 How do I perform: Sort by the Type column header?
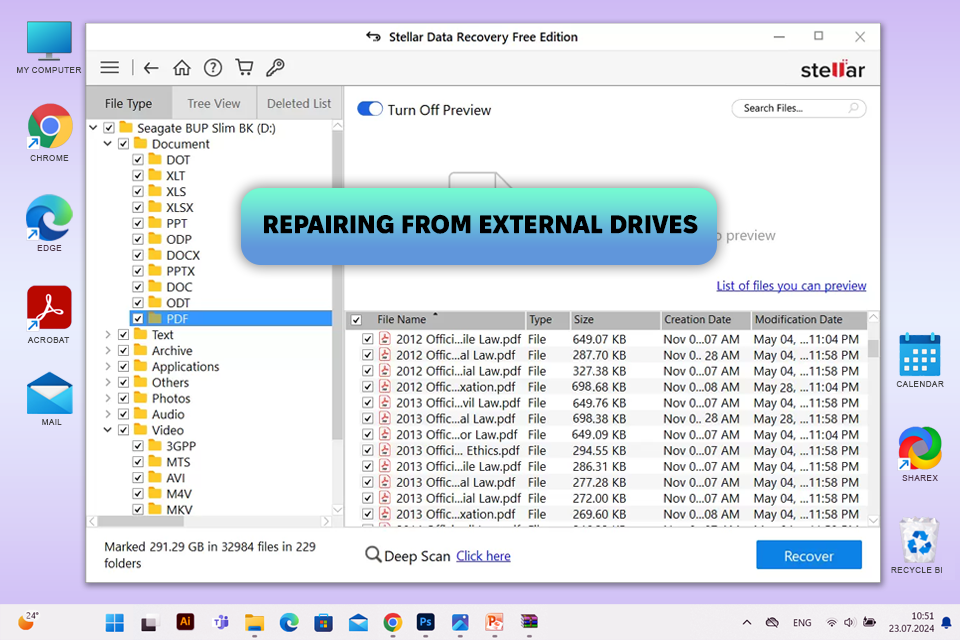tap(547, 320)
